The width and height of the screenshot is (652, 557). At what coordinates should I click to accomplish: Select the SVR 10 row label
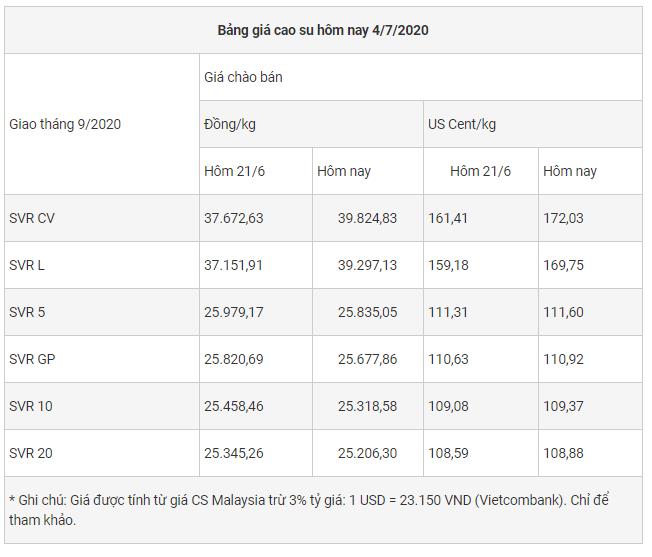click(x=31, y=406)
